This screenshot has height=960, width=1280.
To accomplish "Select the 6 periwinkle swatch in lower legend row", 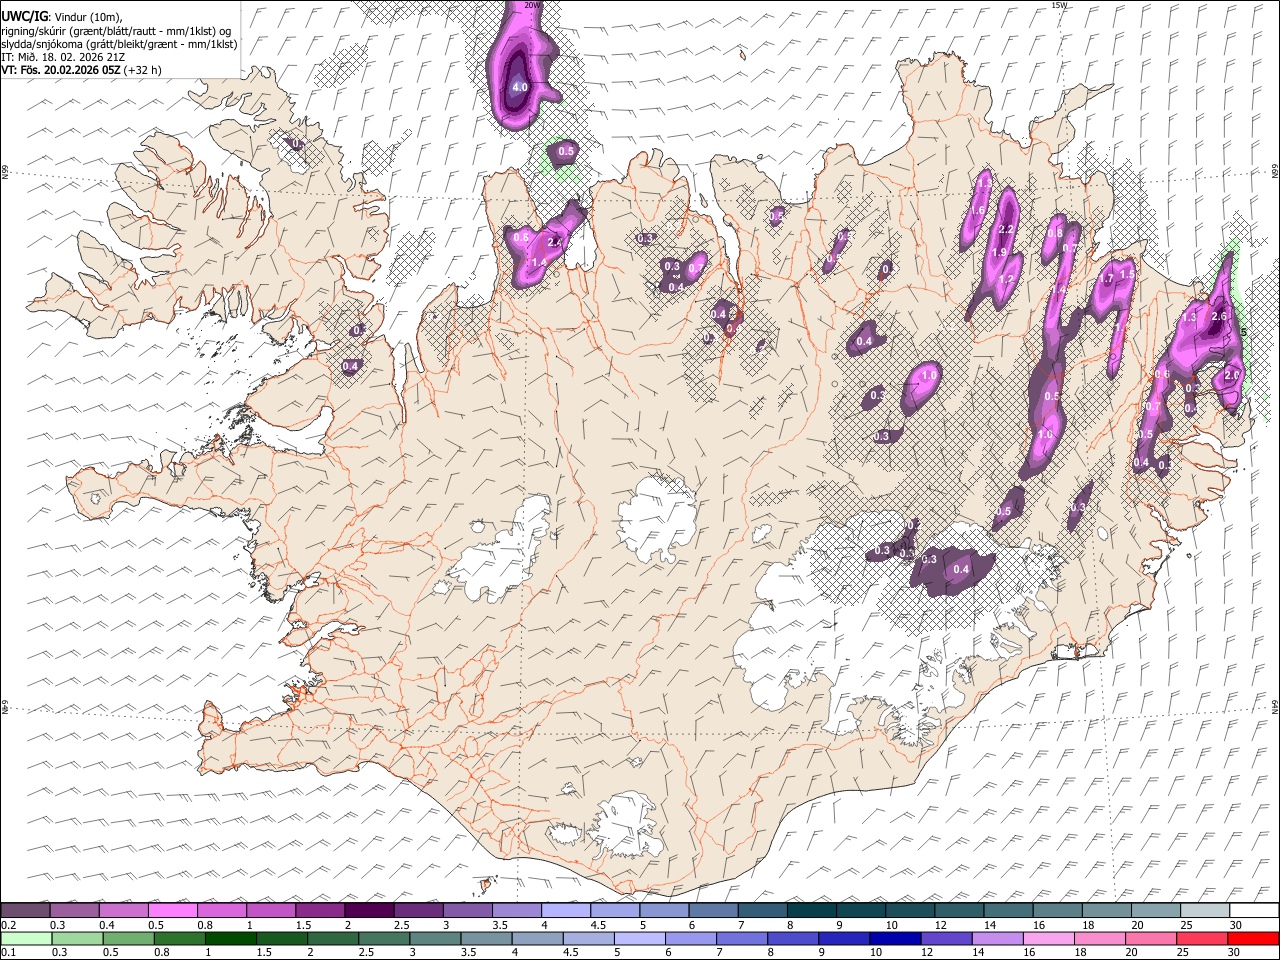I will click(x=690, y=939).
